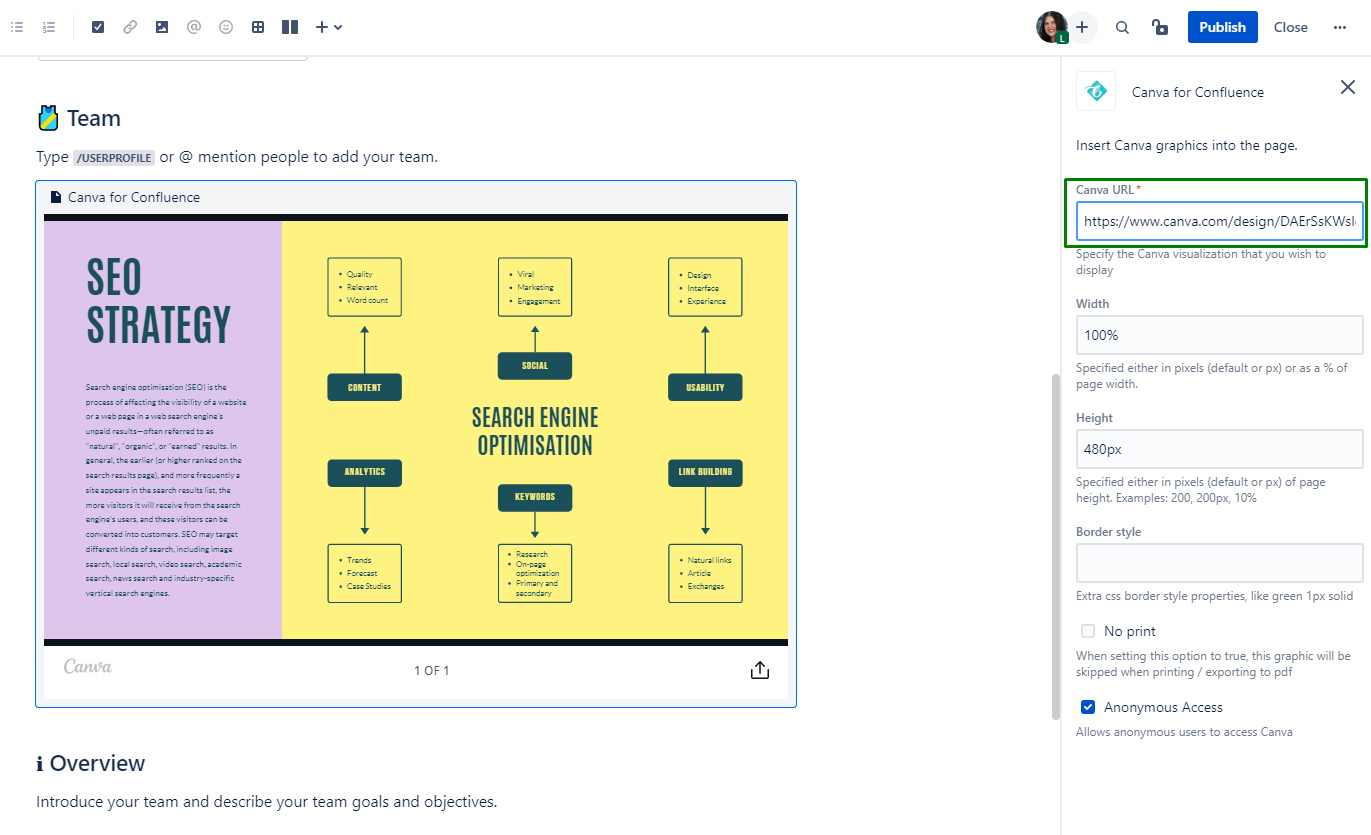Viewport: 1371px width, 835px height.
Task: Open page restrictions via the lock icon
Action: (x=1159, y=27)
